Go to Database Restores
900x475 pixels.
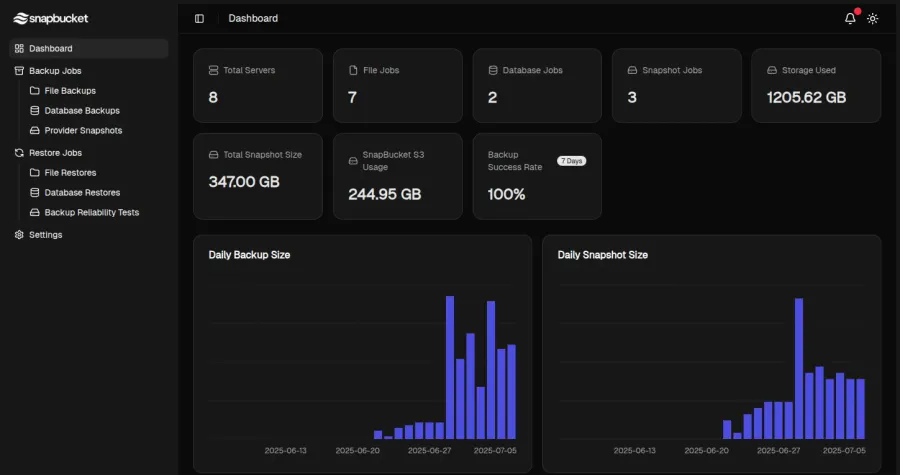click(82, 193)
